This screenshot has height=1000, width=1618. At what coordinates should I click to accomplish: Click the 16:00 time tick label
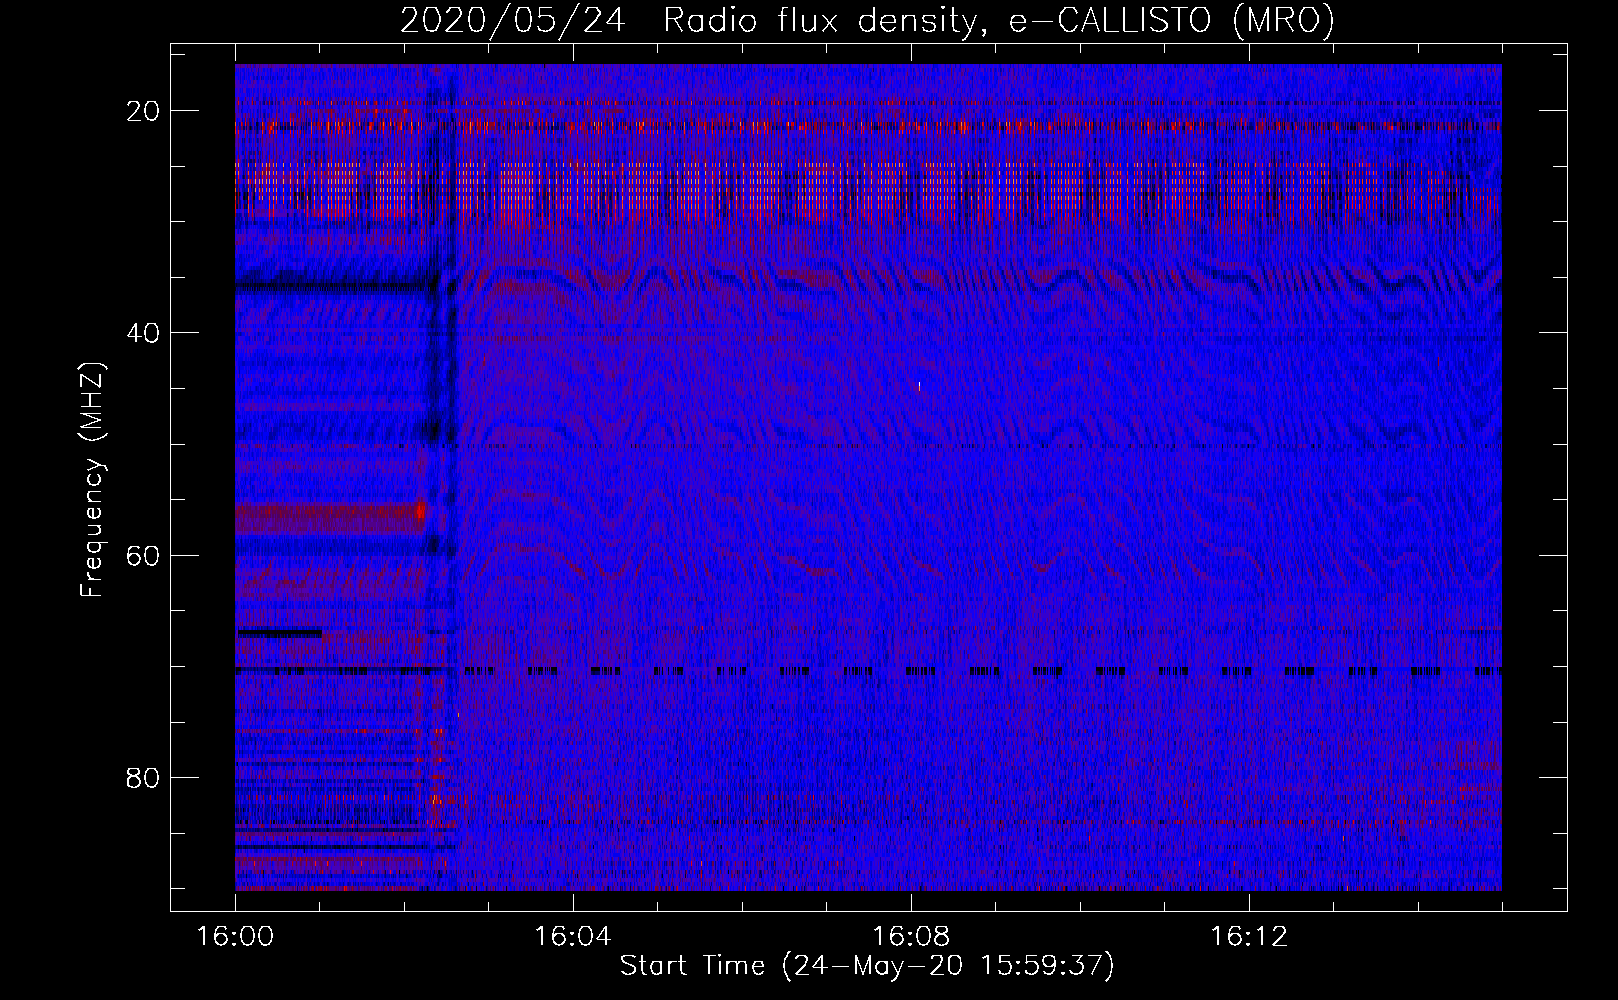(x=235, y=937)
